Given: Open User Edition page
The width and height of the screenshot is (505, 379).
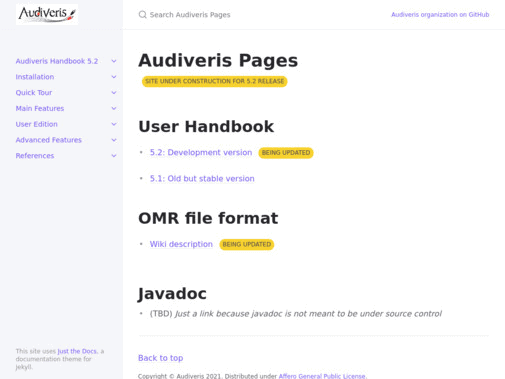Looking at the screenshot, I should 36,124.
